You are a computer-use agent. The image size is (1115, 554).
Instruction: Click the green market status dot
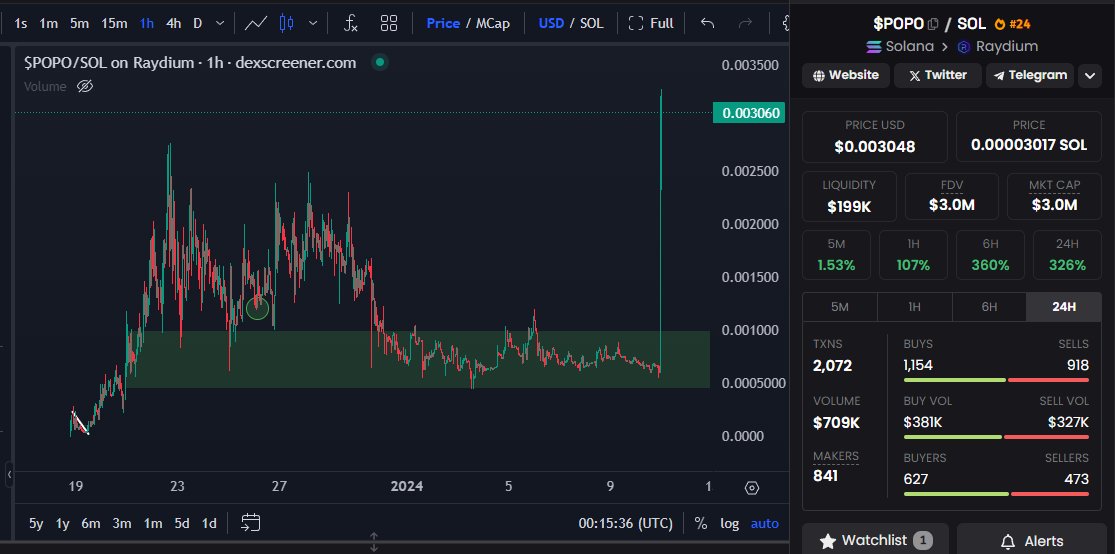tap(380, 63)
